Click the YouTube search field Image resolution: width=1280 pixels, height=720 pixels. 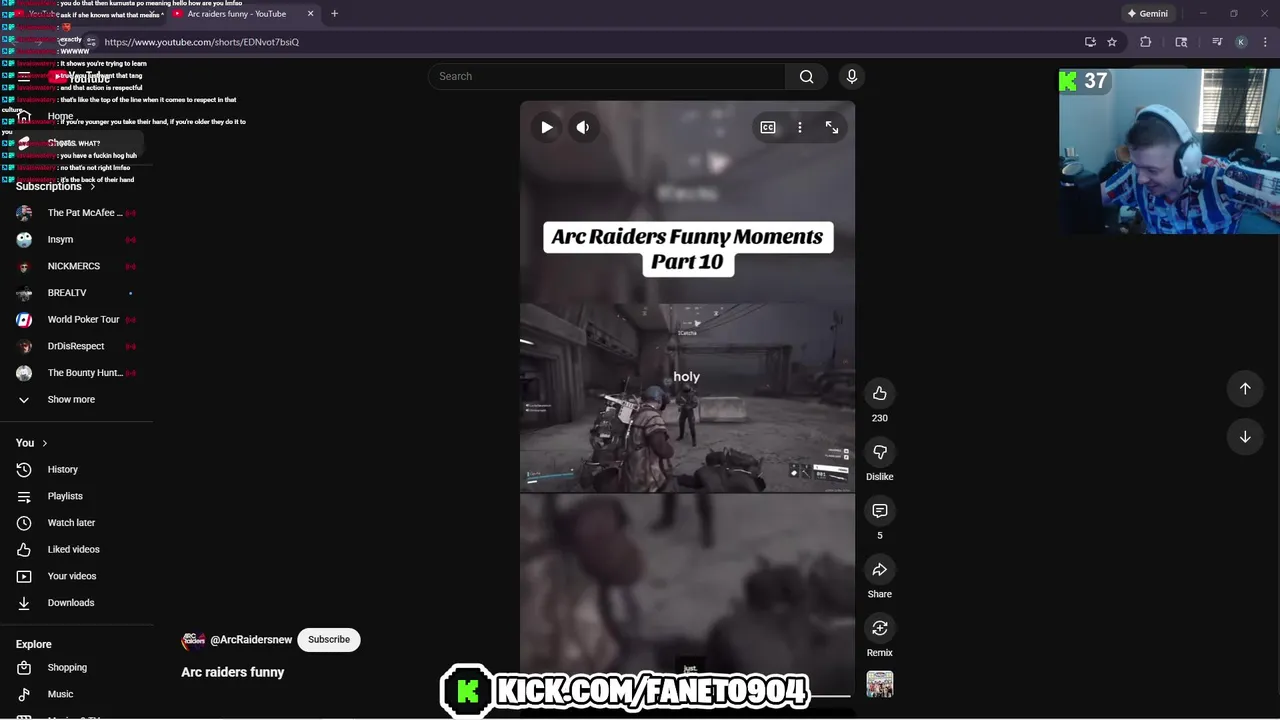607,77
